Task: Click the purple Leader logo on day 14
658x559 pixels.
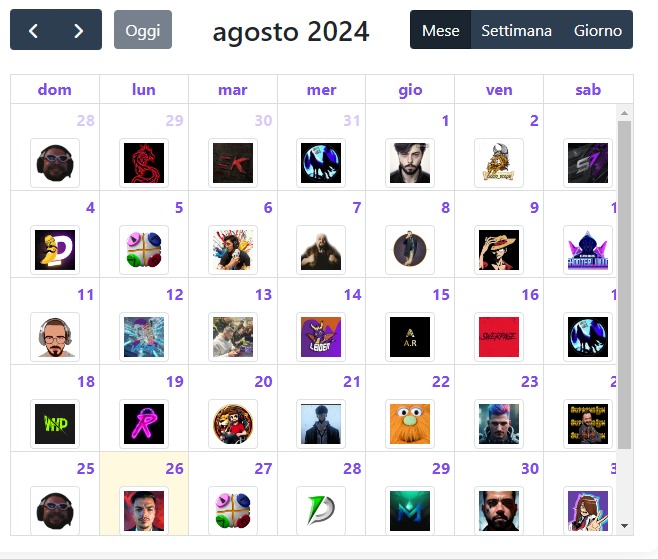Action: [321, 337]
